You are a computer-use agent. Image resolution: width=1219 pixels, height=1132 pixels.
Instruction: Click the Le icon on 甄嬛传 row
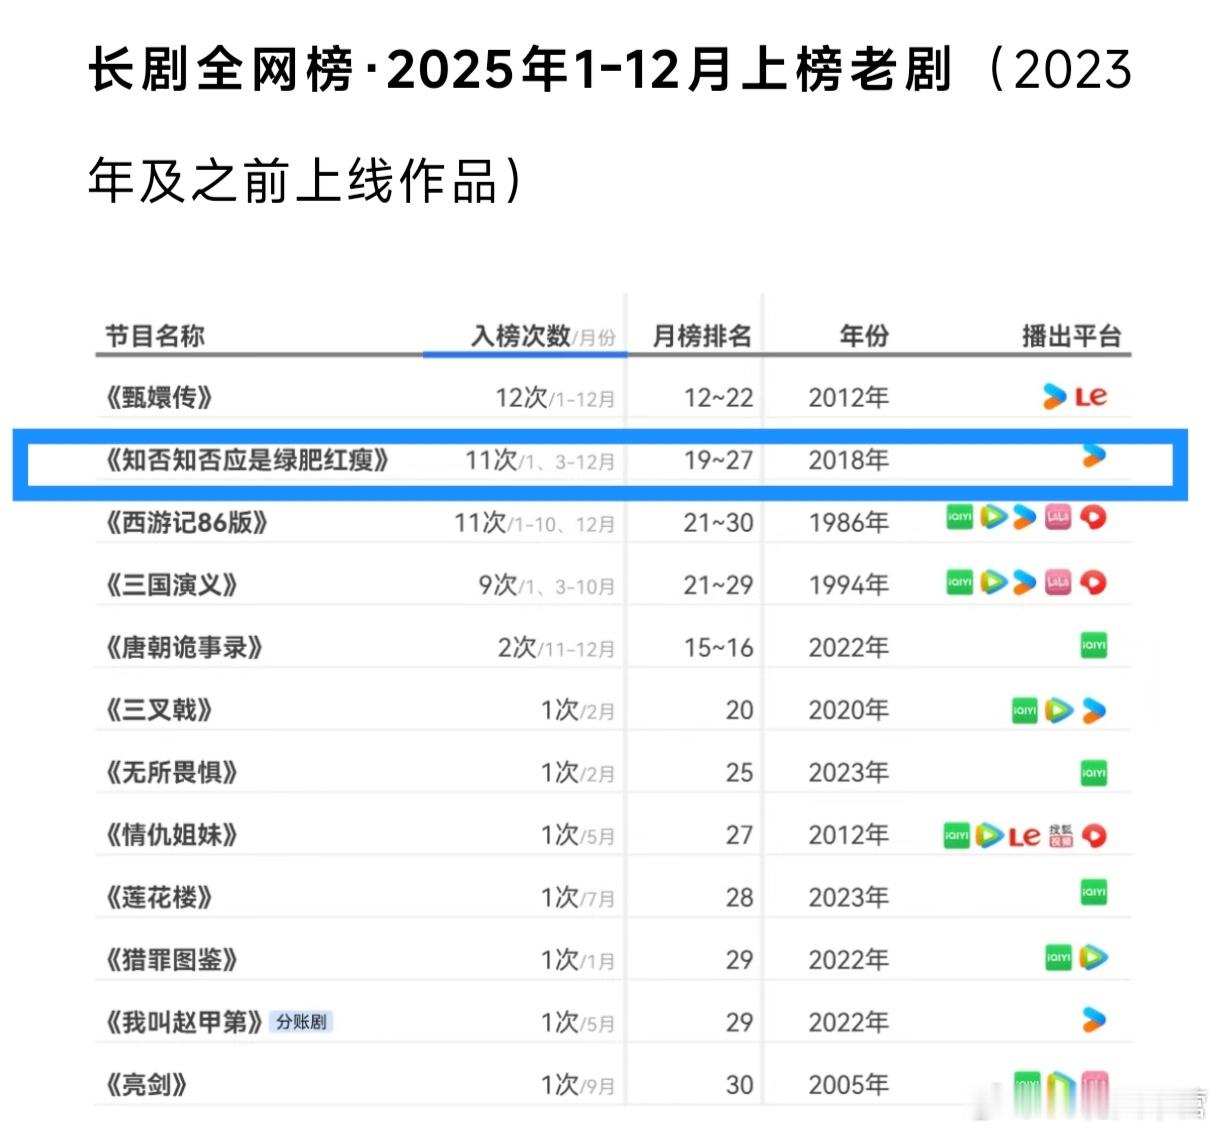tap(1091, 395)
